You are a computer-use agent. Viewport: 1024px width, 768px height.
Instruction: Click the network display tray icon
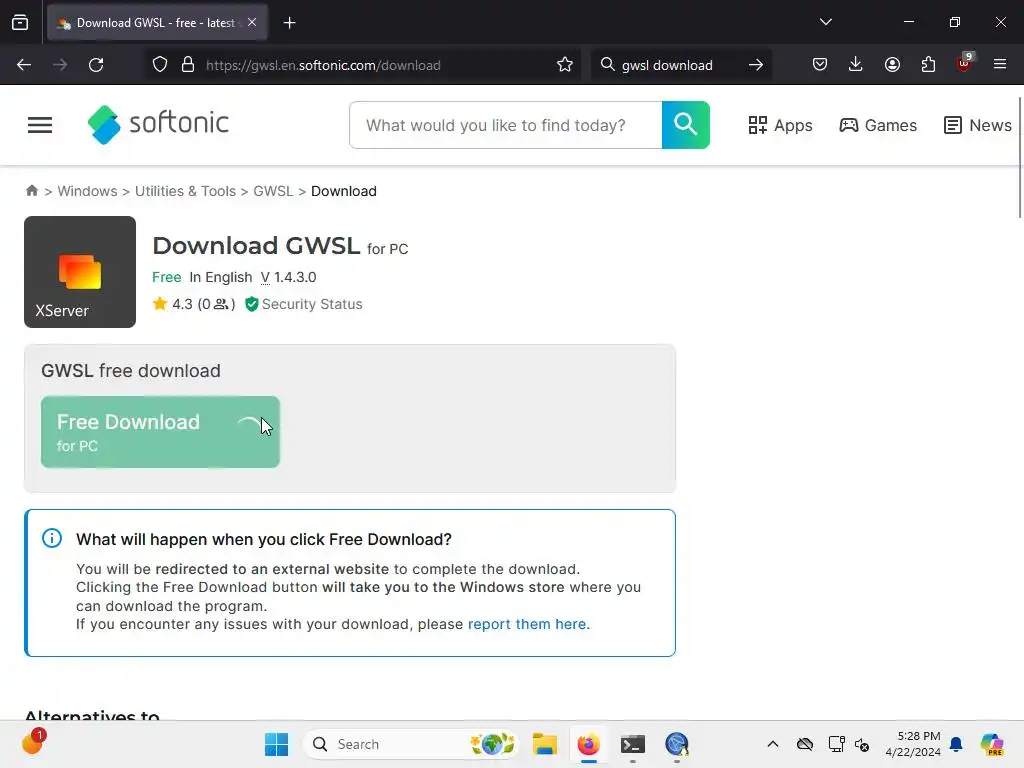point(836,744)
